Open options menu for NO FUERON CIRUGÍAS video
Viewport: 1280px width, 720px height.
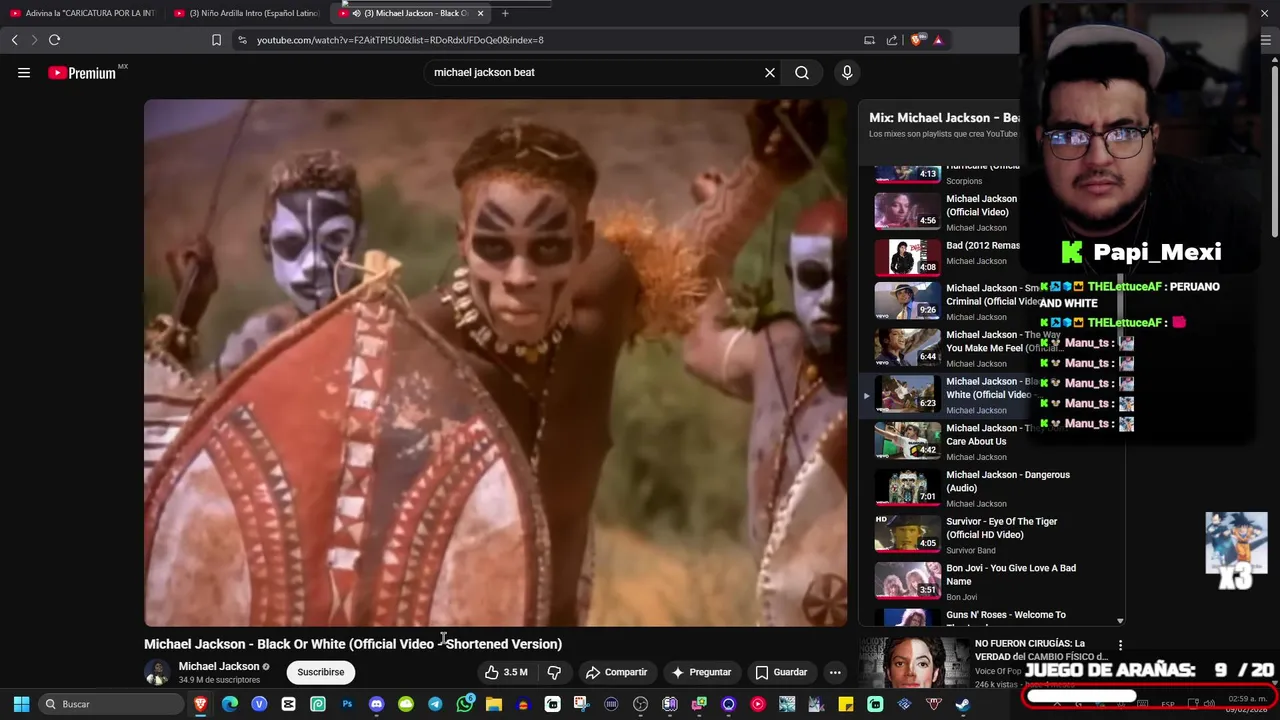click(1120, 645)
